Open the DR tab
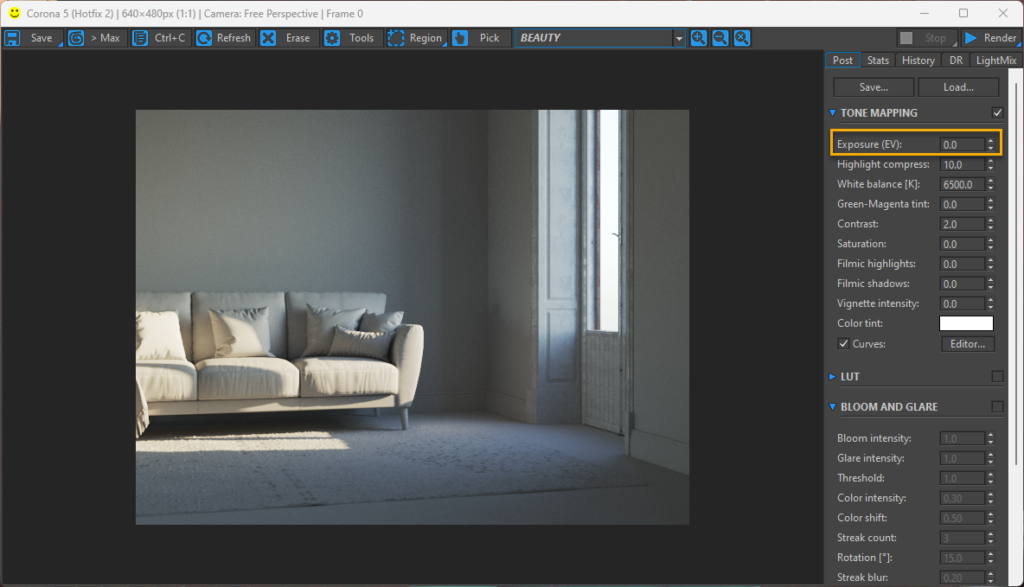The image size is (1024, 587). [955, 60]
